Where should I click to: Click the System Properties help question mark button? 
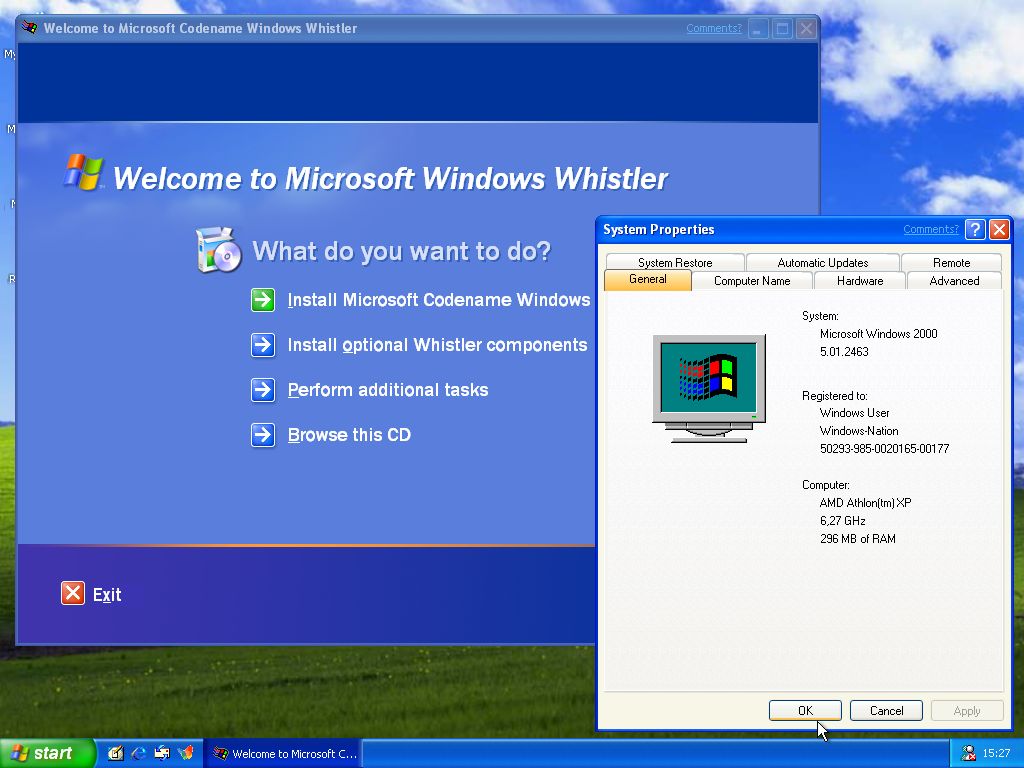tap(975, 229)
